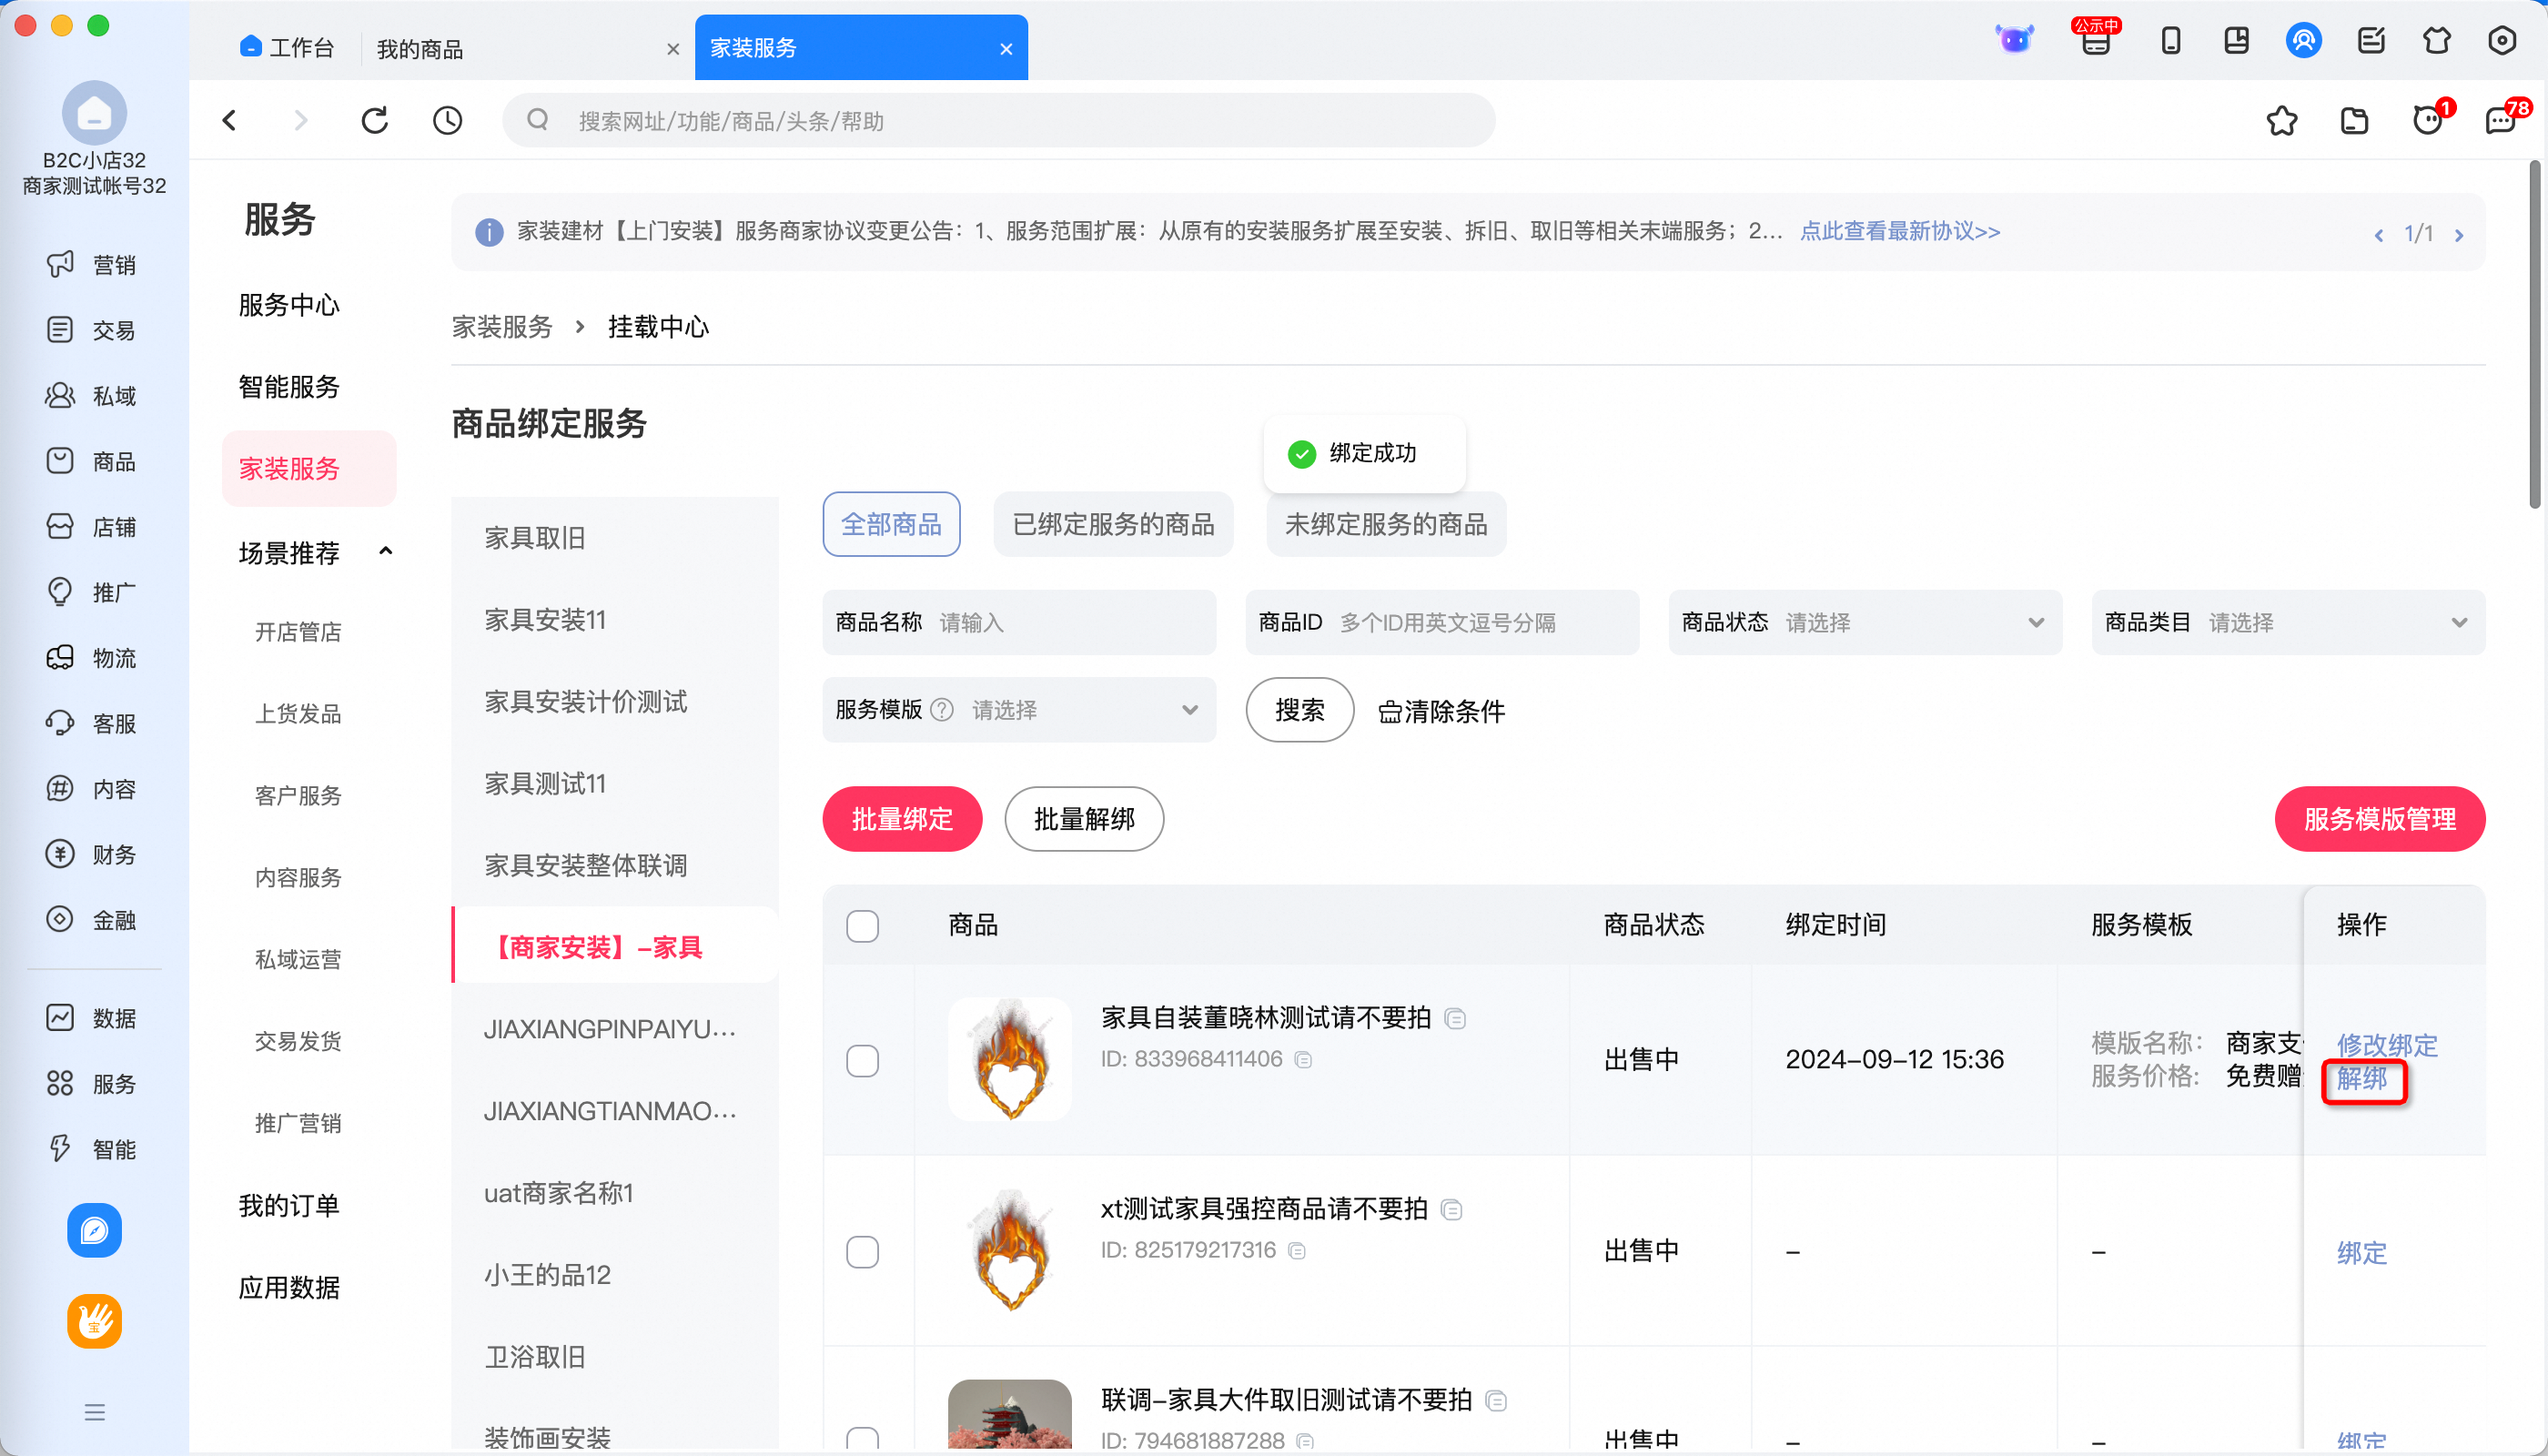The height and width of the screenshot is (1456, 2548).
Task: Click 清除条件 to clear filters
Action: (x=1441, y=711)
